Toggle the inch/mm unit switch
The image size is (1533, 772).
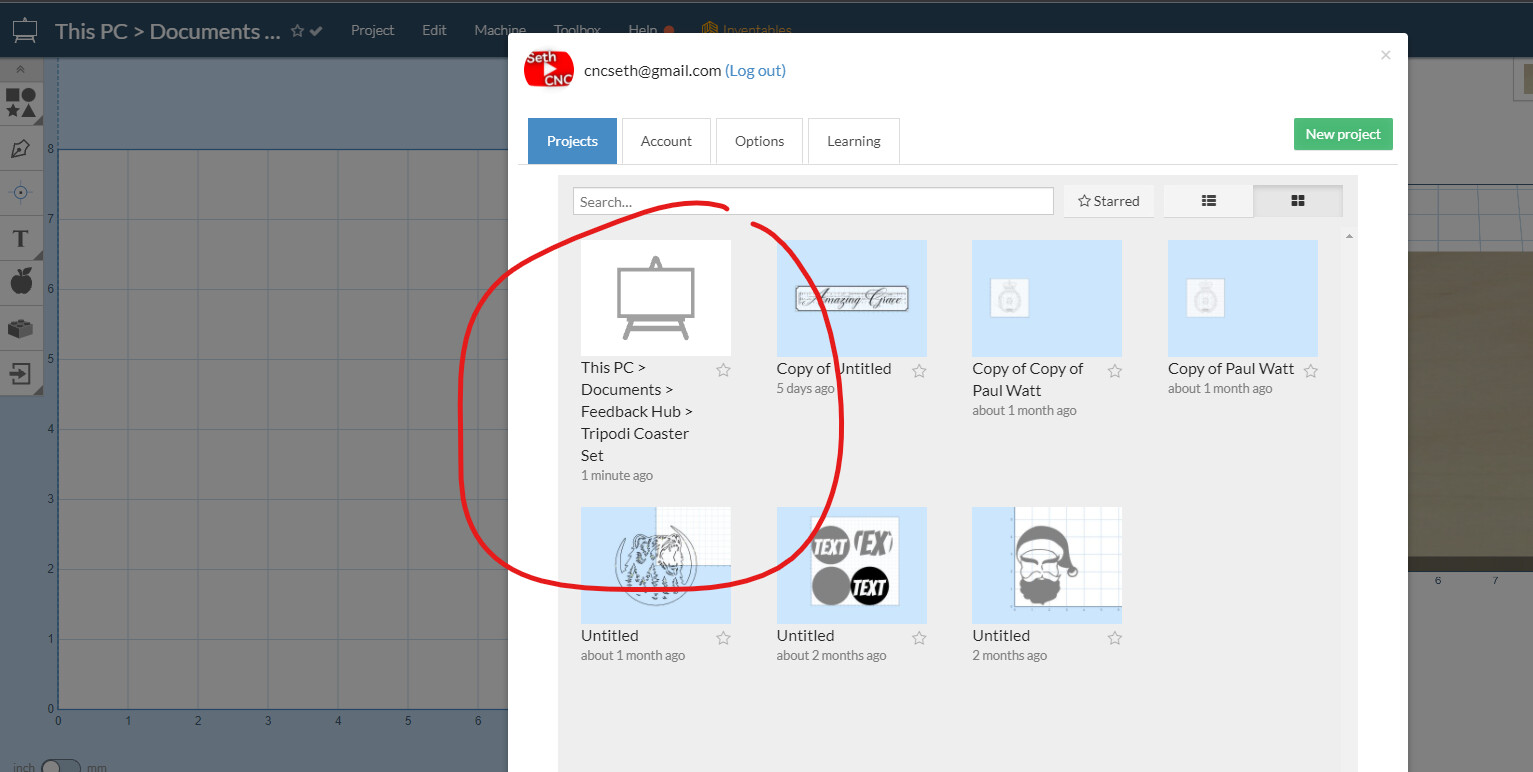point(60,766)
